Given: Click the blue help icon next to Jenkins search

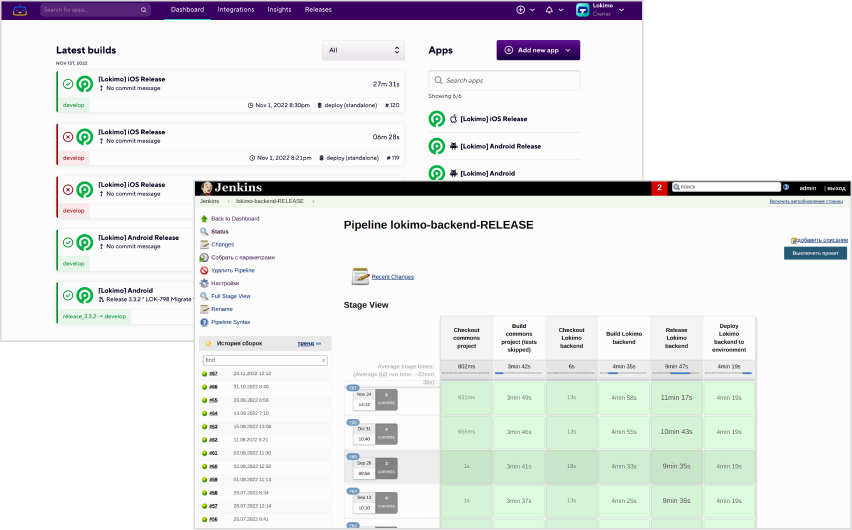Looking at the screenshot, I should [786, 187].
